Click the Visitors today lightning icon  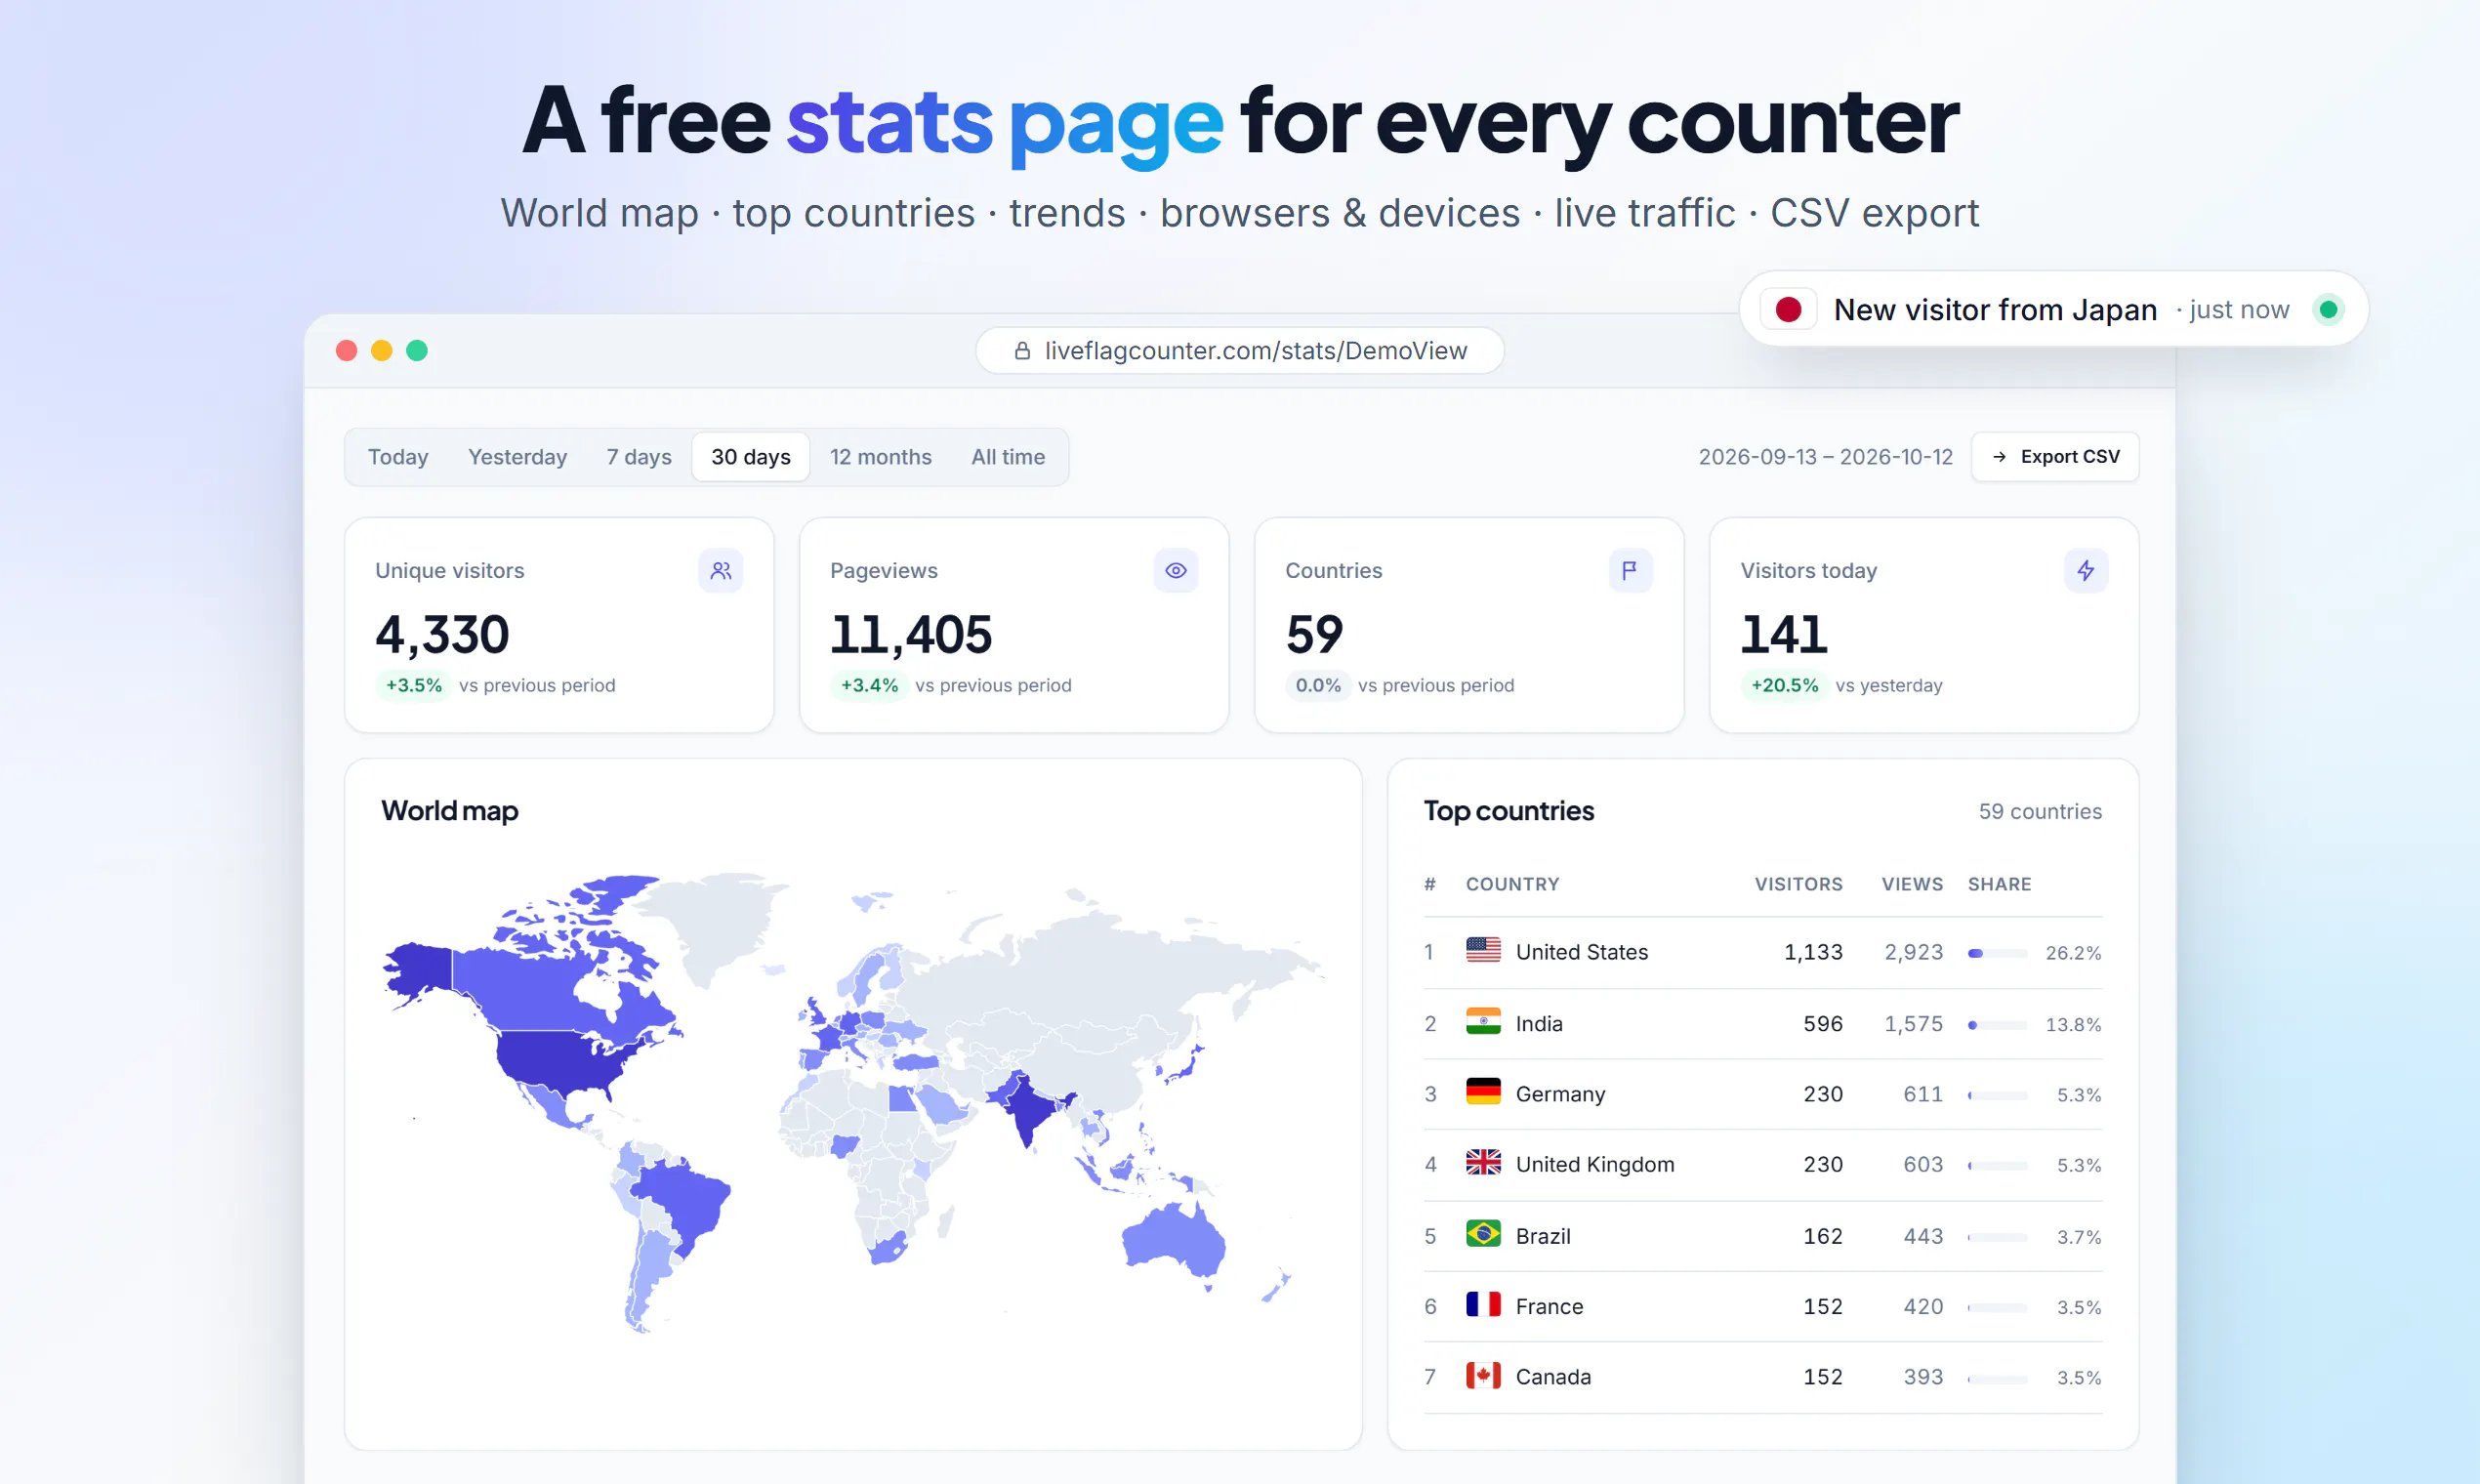point(2085,570)
